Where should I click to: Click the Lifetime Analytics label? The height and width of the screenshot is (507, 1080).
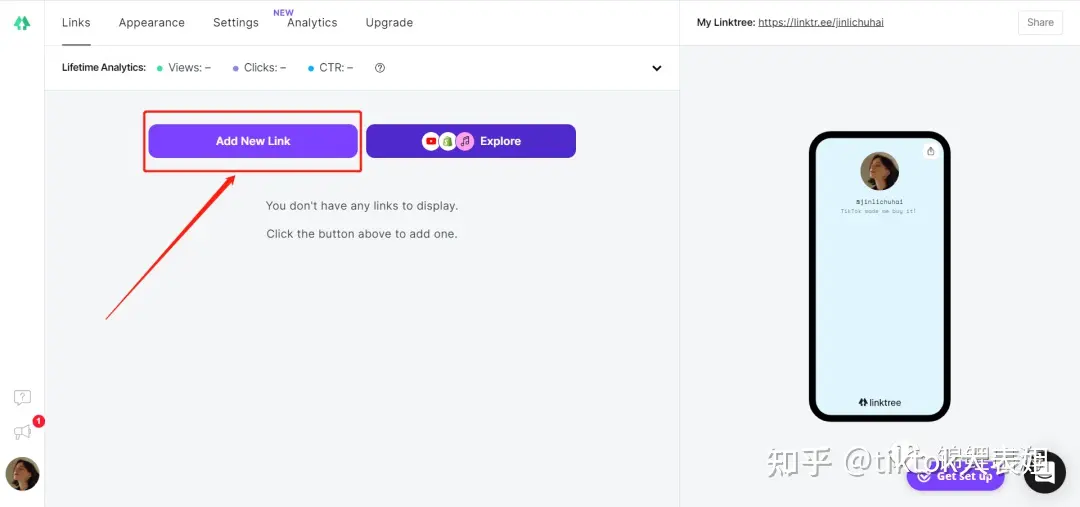pos(104,68)
